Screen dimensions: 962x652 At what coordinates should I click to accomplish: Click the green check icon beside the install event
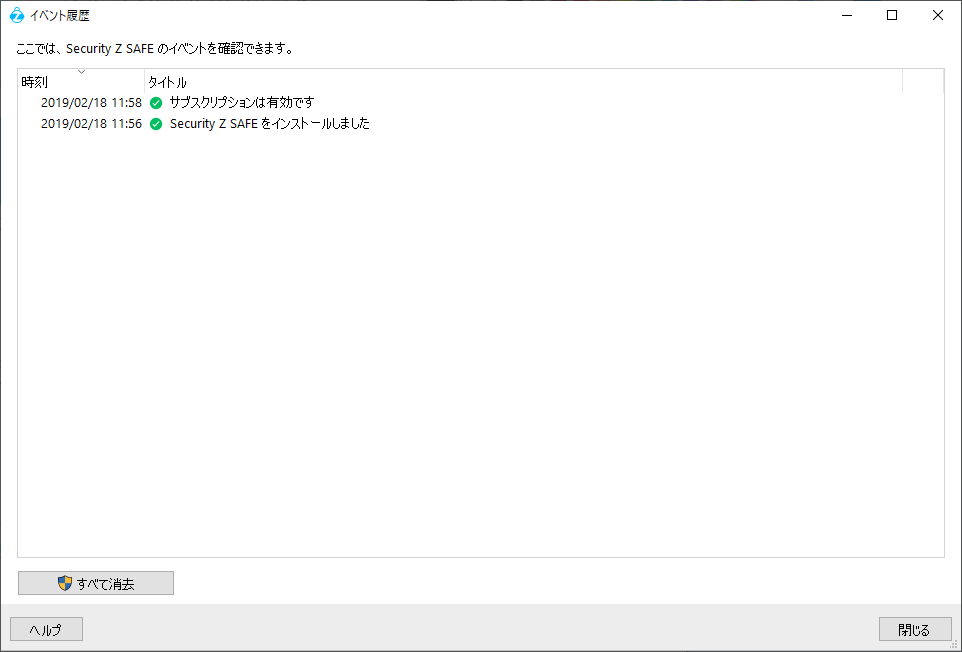tap(156, 124)
